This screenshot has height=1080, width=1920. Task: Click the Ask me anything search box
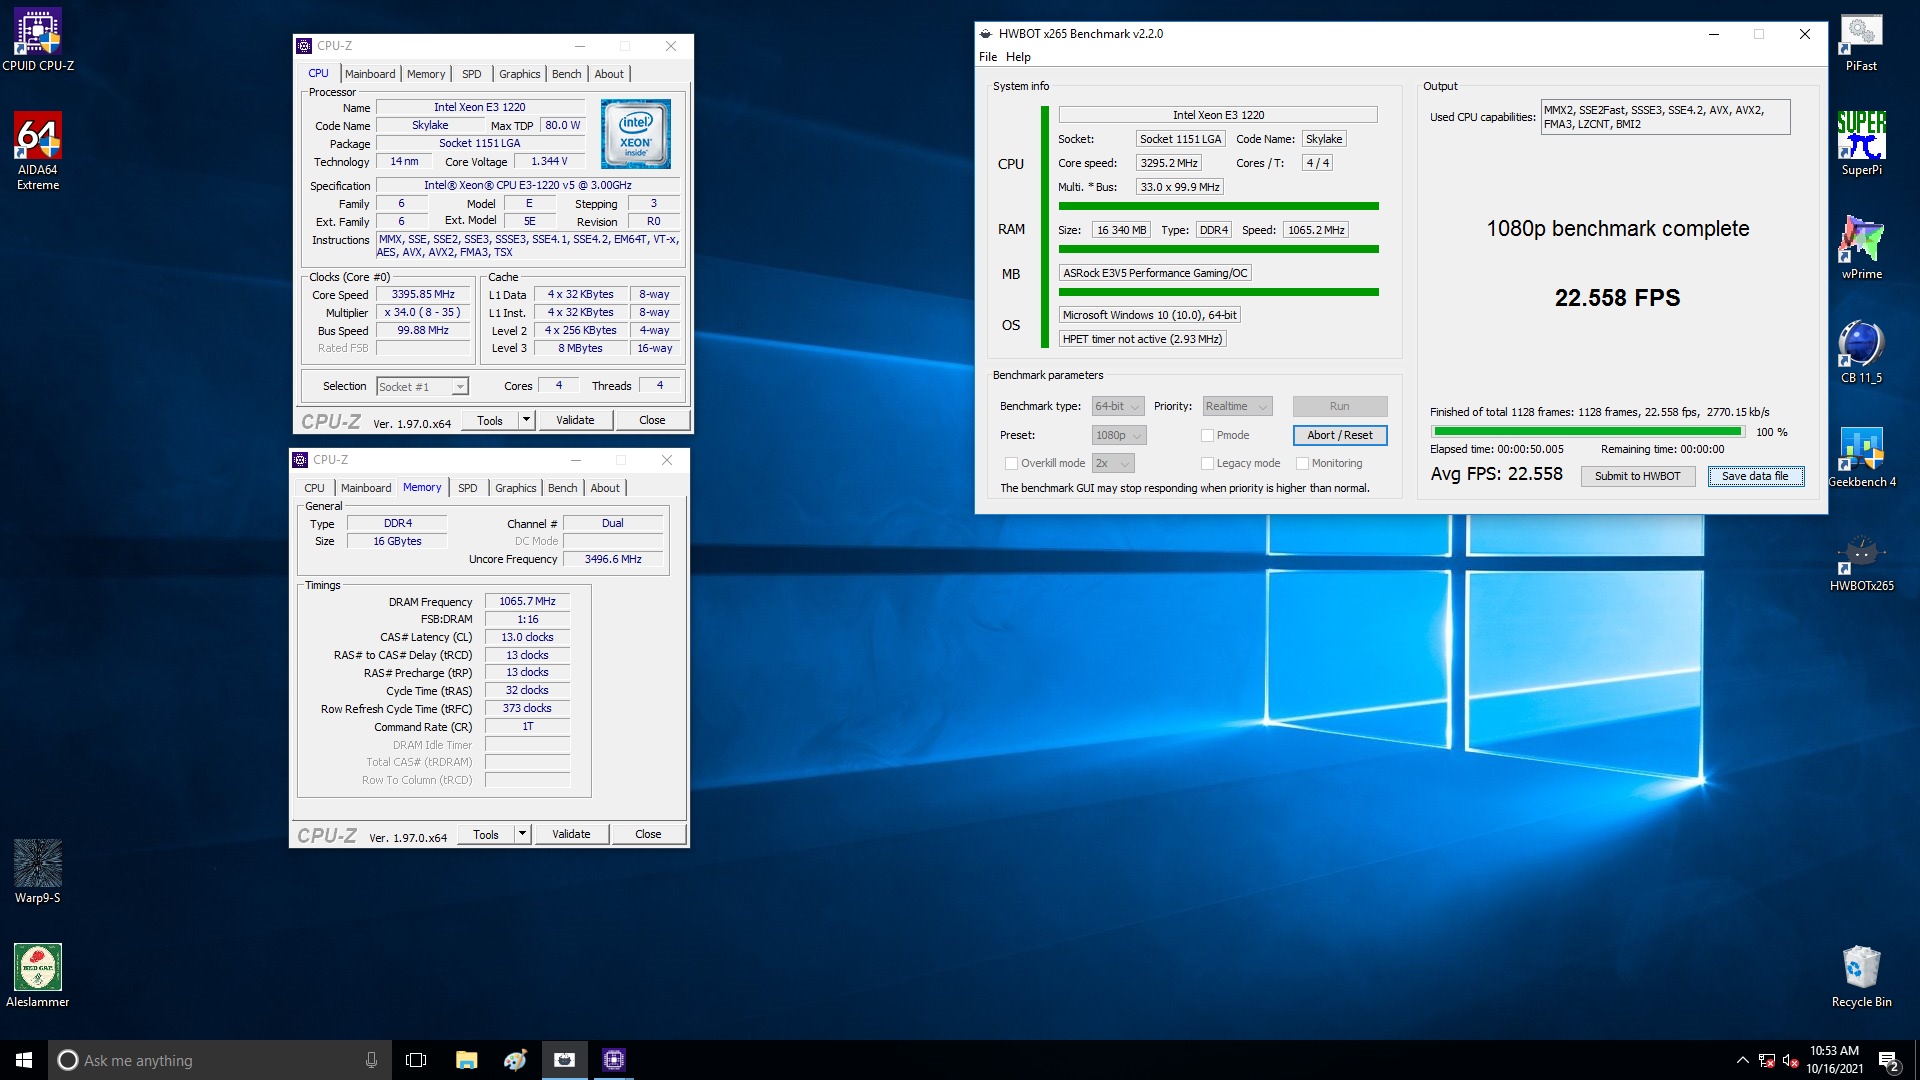pos(220,1060)
